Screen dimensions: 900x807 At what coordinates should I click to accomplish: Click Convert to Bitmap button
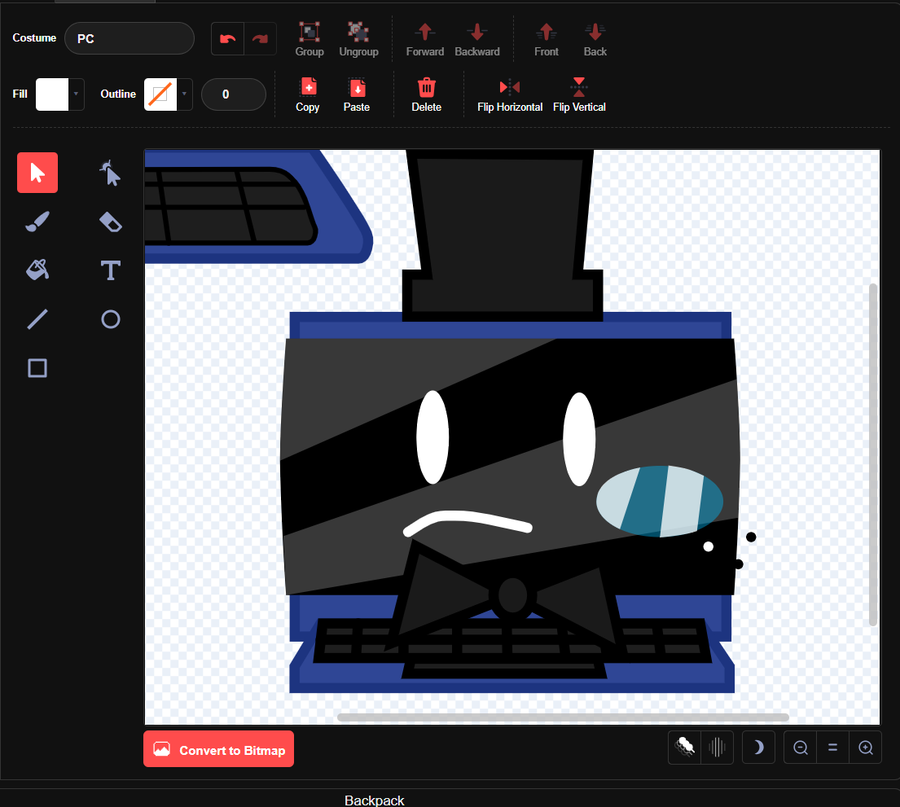pos(219,749)
